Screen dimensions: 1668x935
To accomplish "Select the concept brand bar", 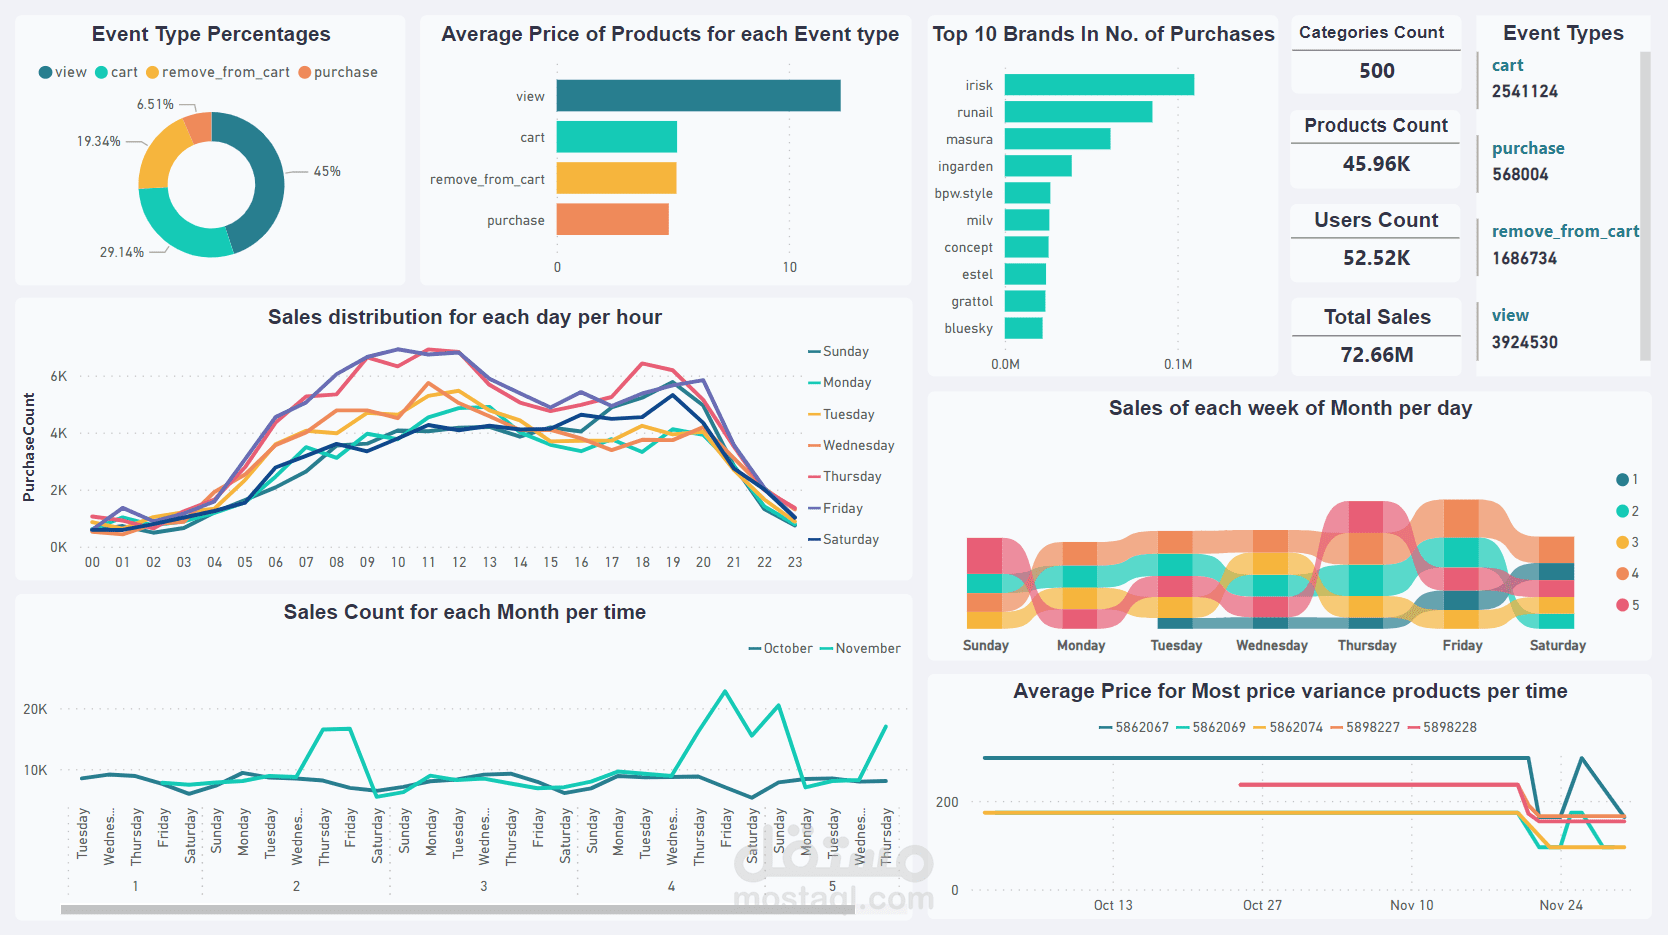I will [x=1026, y=247].
